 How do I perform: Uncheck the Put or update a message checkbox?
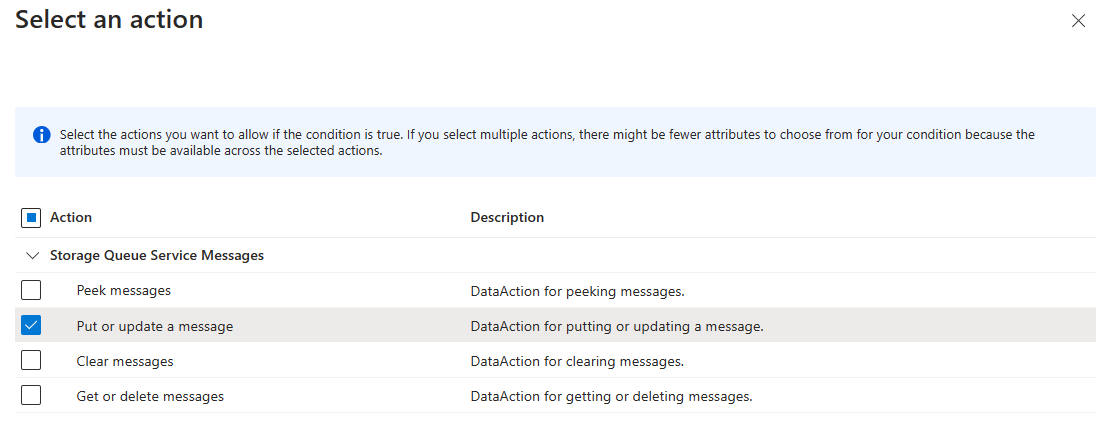click(31, 326)
